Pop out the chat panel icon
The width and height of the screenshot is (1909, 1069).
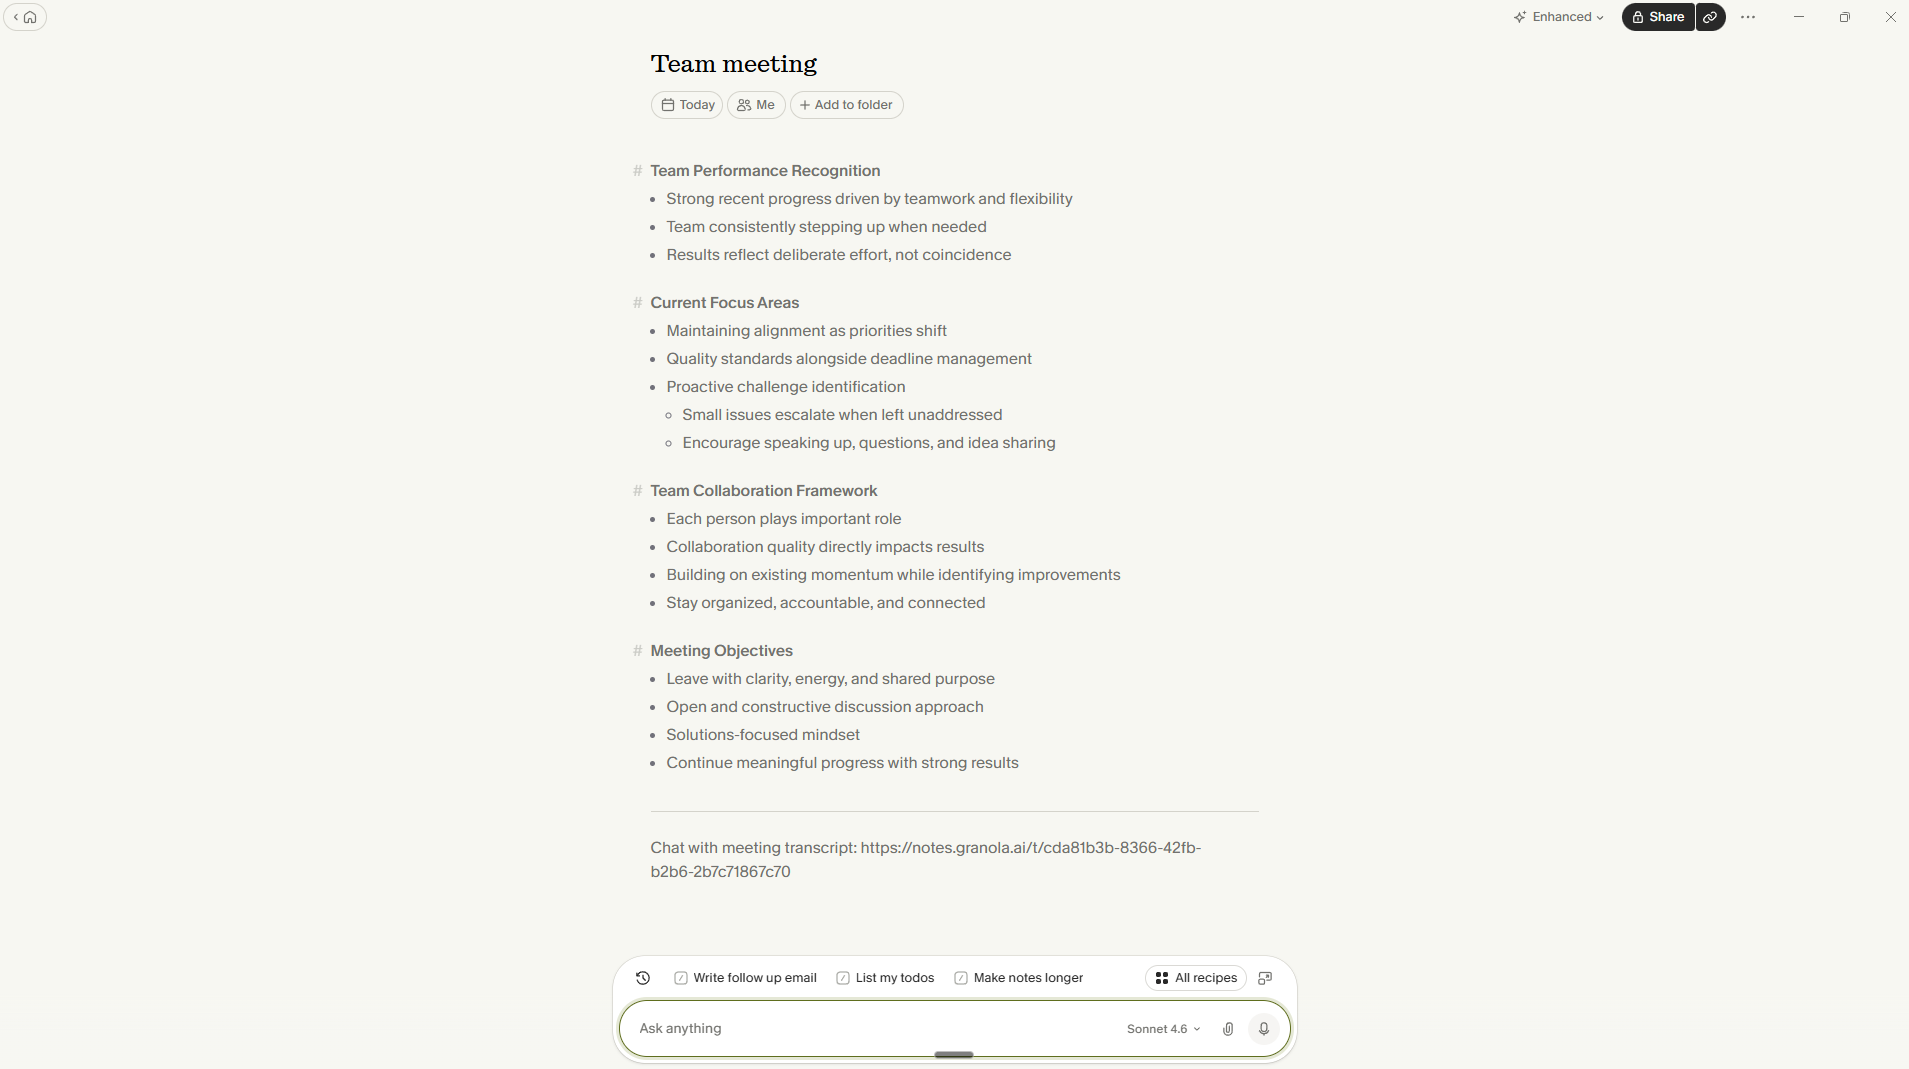pos(1265,978)
